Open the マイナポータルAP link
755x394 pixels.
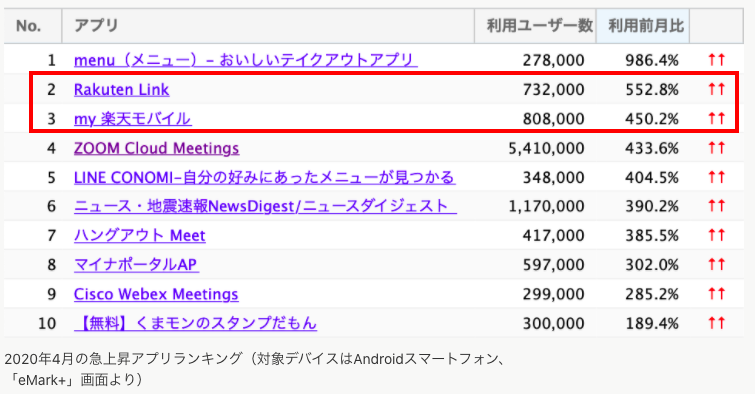click(136, 264)
